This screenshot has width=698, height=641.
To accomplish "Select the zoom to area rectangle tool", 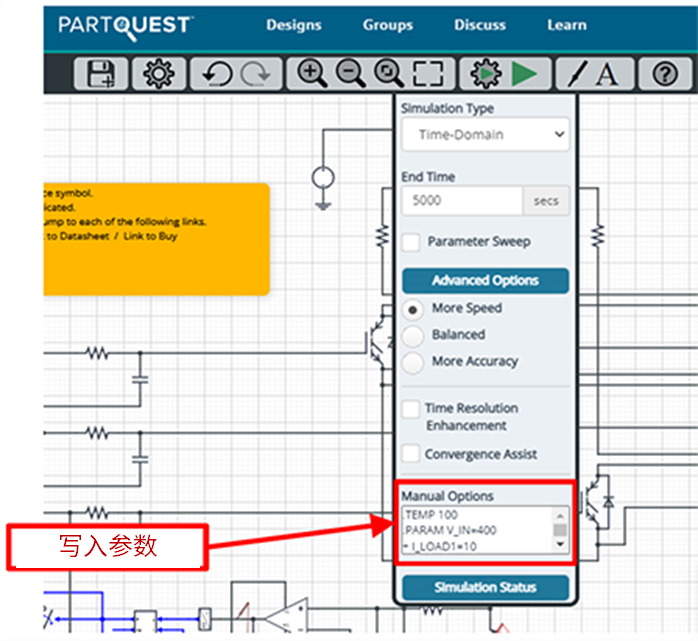I will [428, 74].
